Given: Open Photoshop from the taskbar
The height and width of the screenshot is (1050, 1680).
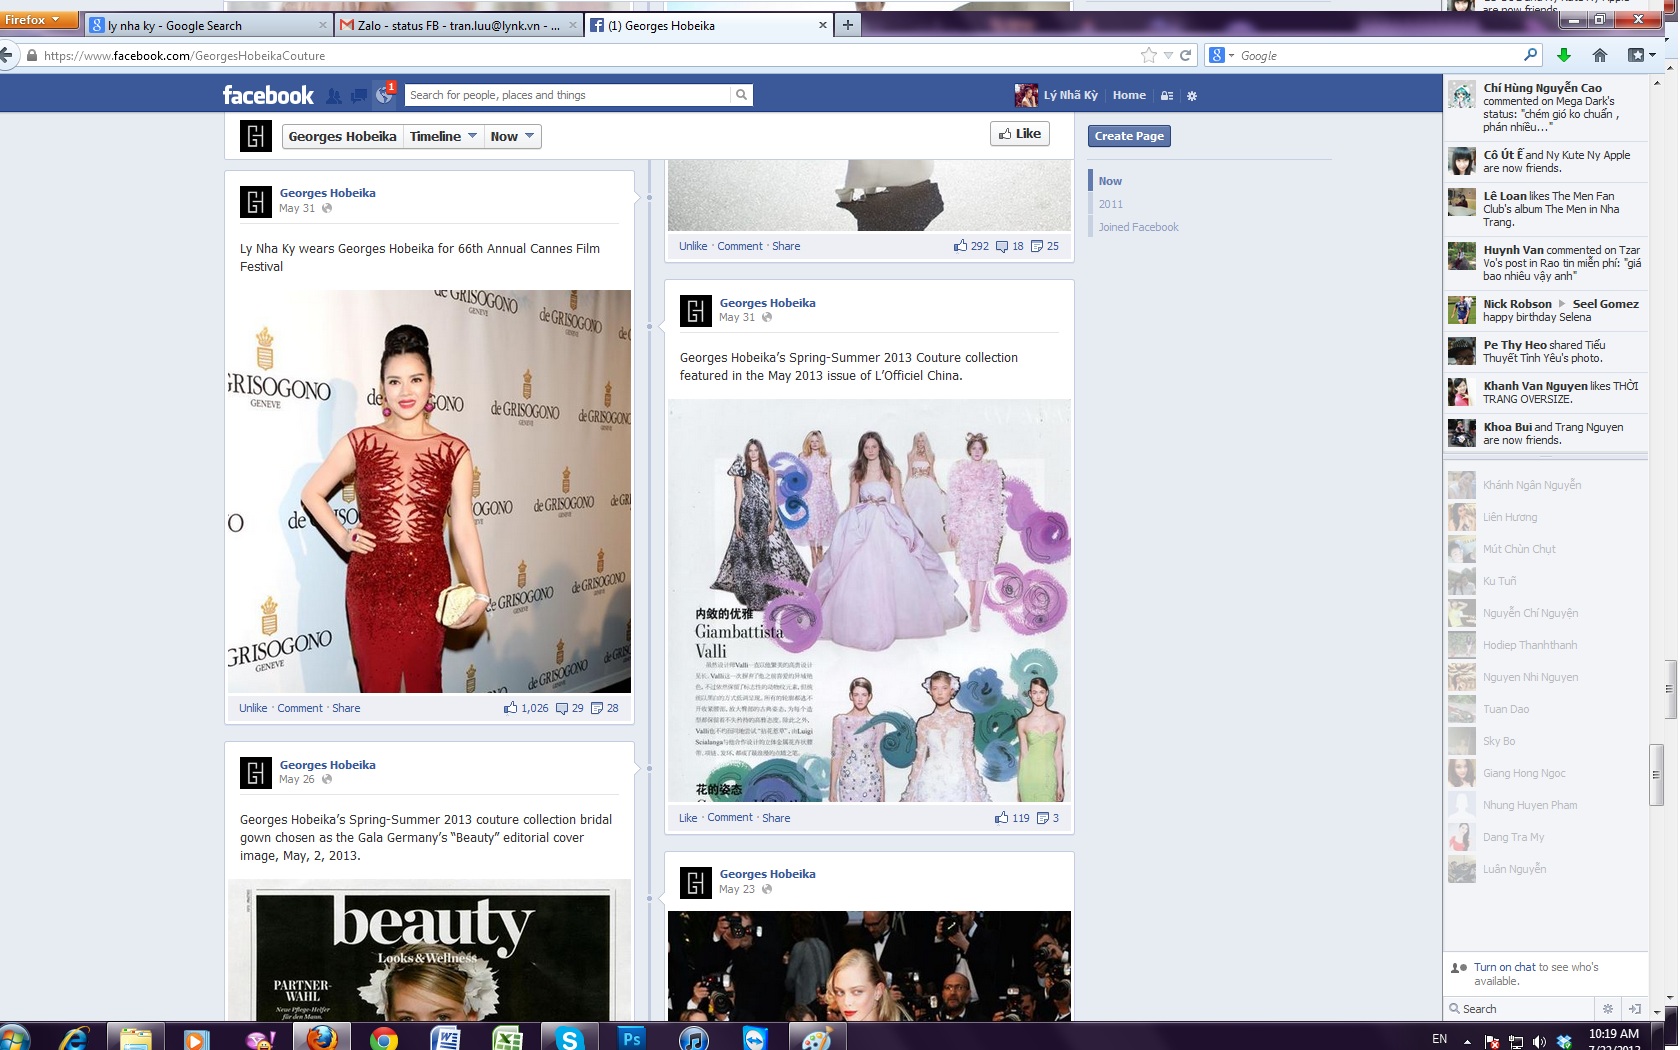Looking at the screenshot, I should coord(631,1038).
